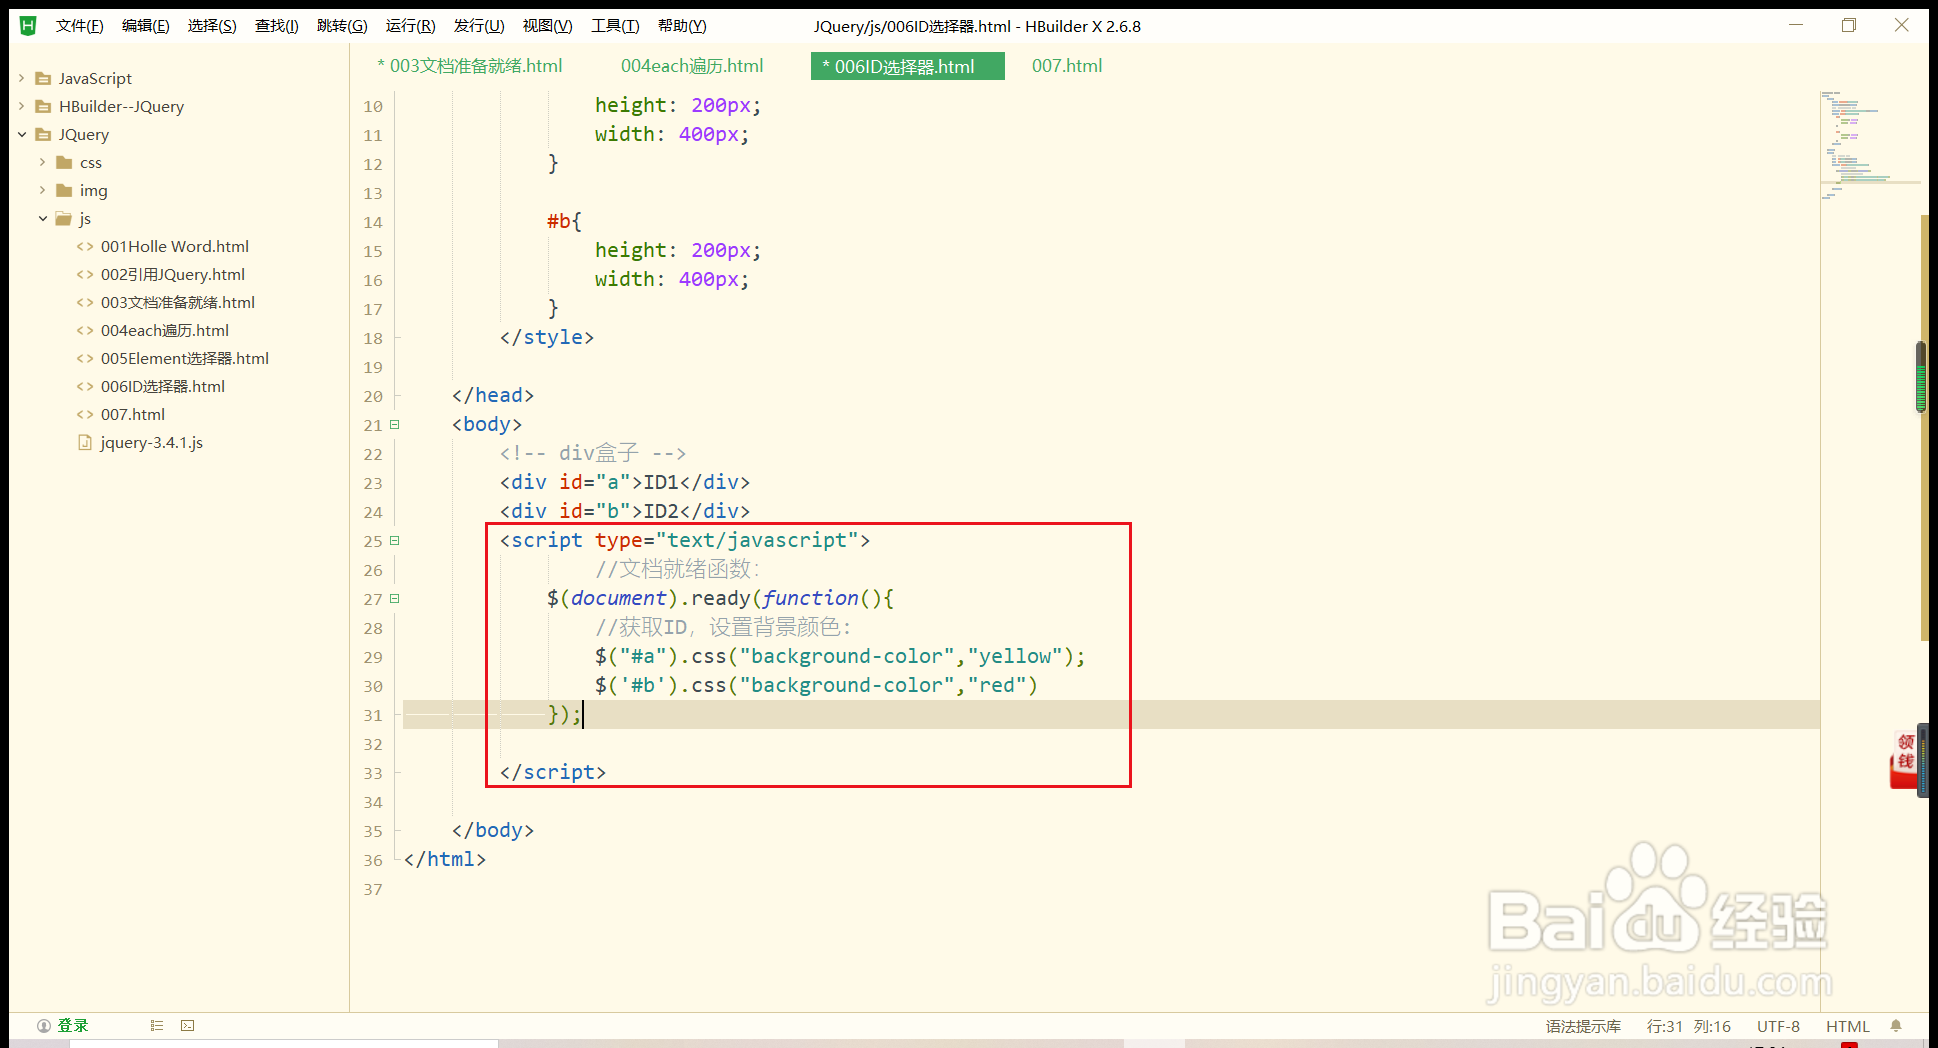Image resolution: width=1938 pixels, height=1048 pixels.
Task: Click the 登录 login button
Action: [73, 1026]
